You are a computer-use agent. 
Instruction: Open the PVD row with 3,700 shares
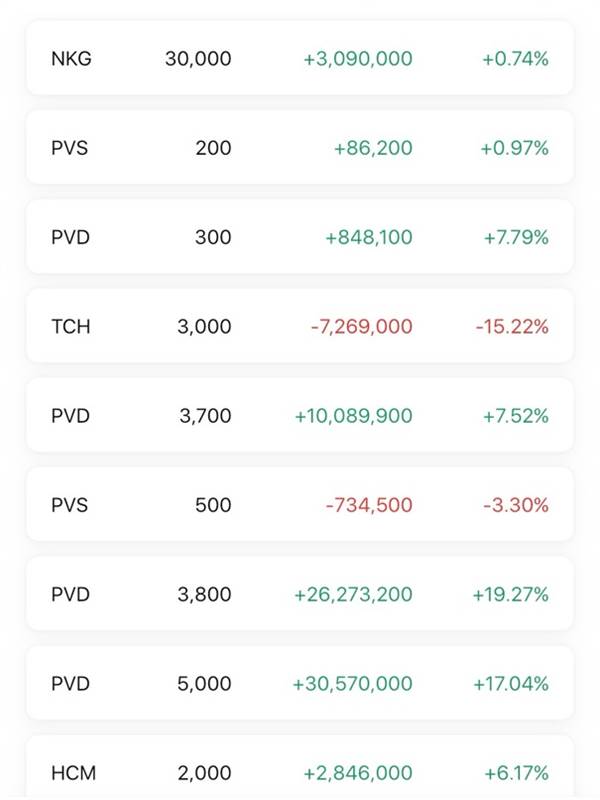click(300, 415)
